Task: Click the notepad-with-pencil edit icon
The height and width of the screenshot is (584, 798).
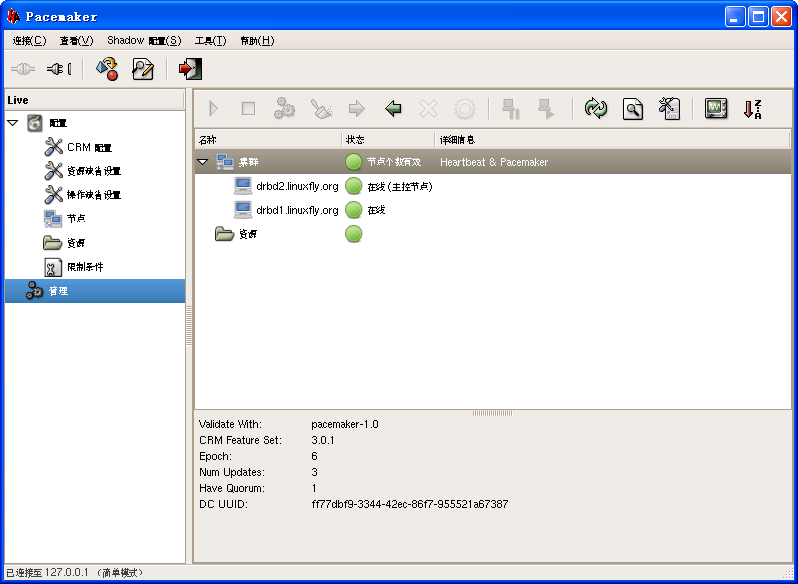Action: coord(143,69)
